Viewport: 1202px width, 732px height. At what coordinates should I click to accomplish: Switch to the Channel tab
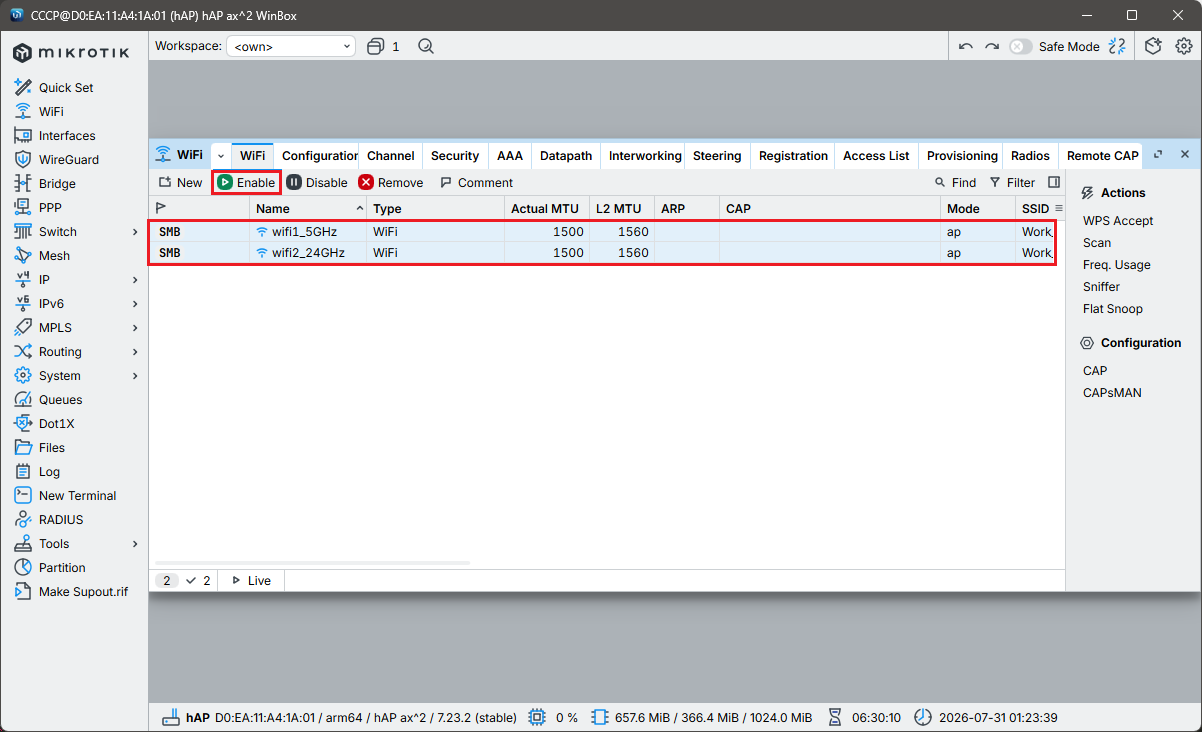pos(391,155)
